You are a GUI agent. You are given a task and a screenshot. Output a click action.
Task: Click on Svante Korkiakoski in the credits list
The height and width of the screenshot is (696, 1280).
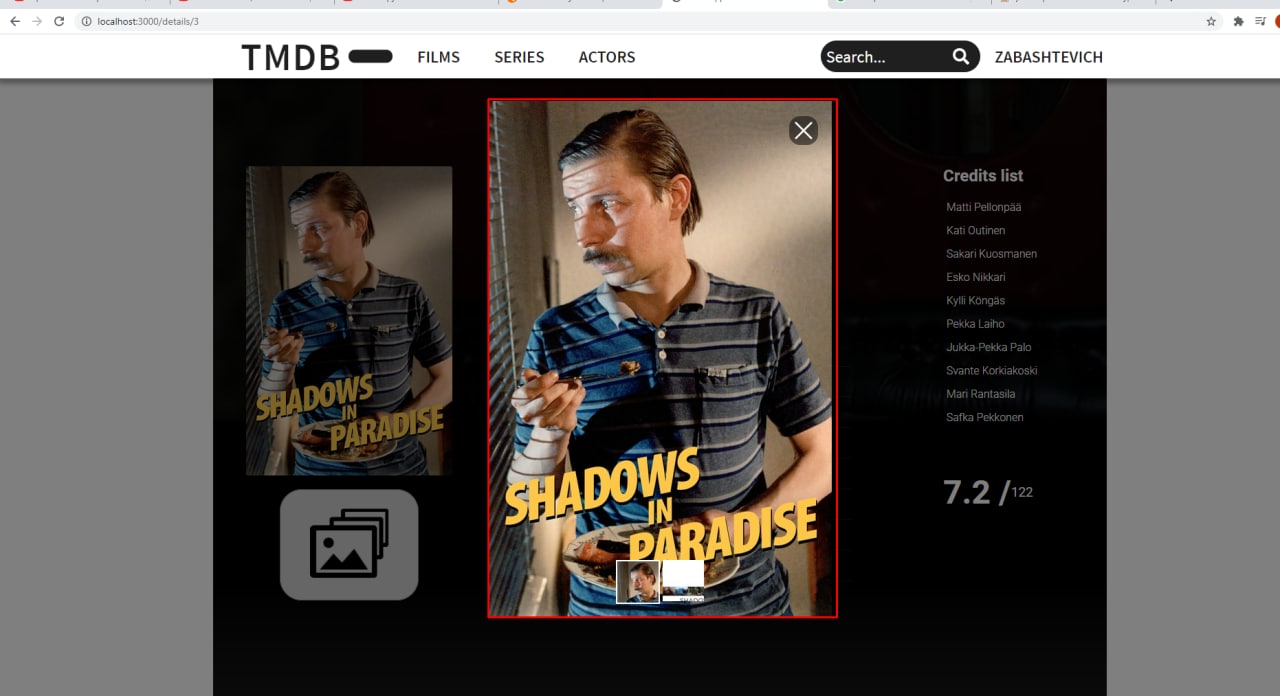(991, 370)
